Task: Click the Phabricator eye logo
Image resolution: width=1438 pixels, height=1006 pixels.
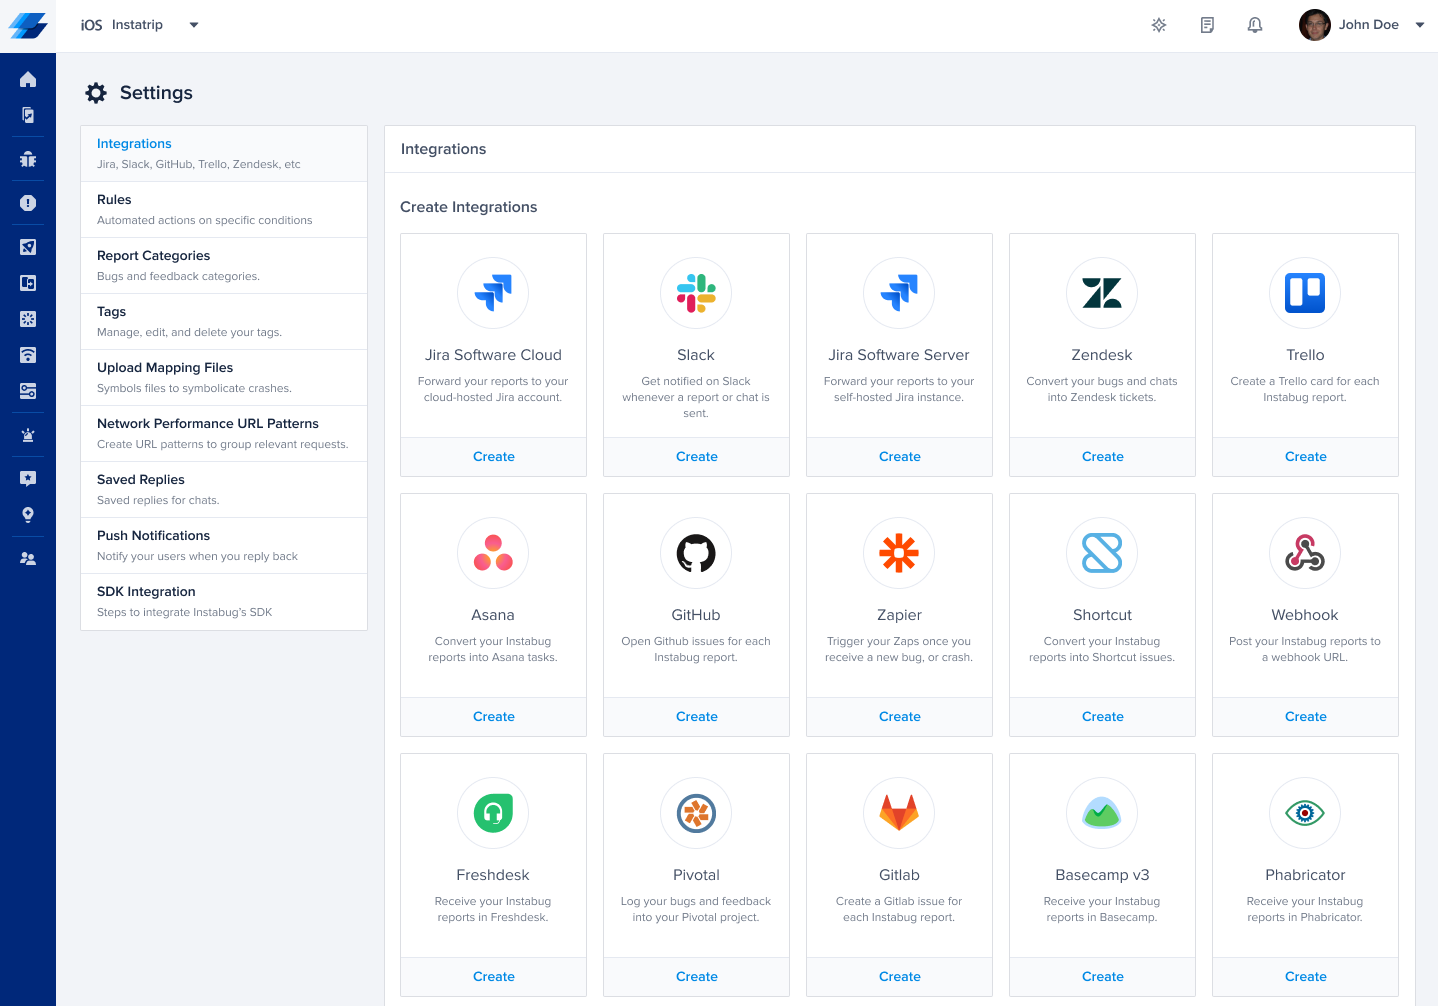Action: tap(1305, 813)
